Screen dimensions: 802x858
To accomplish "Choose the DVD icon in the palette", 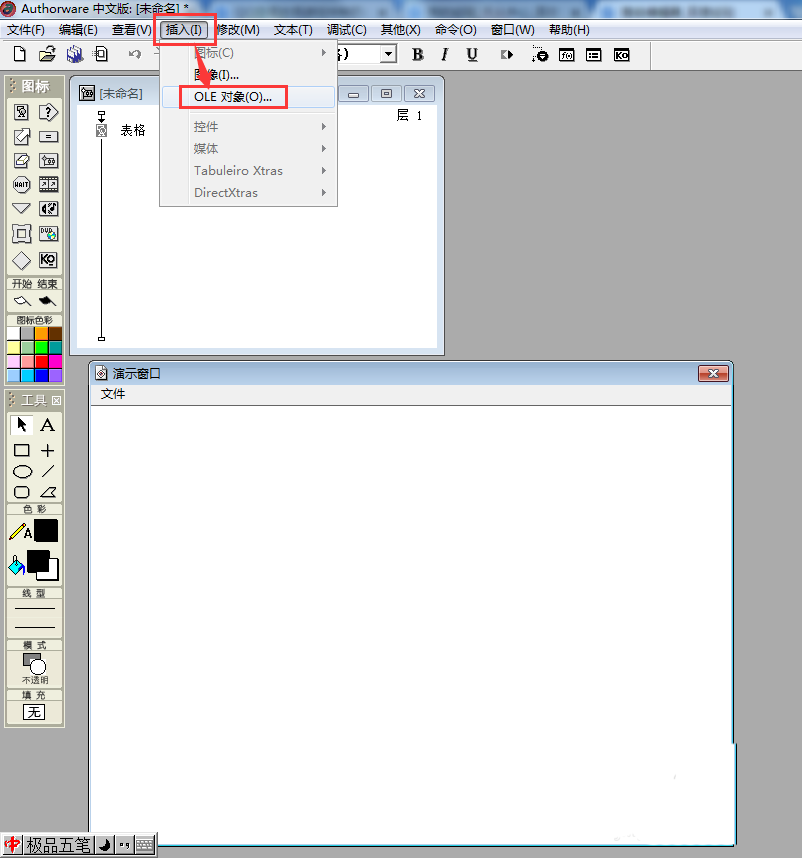I will (x=48, y=234).
